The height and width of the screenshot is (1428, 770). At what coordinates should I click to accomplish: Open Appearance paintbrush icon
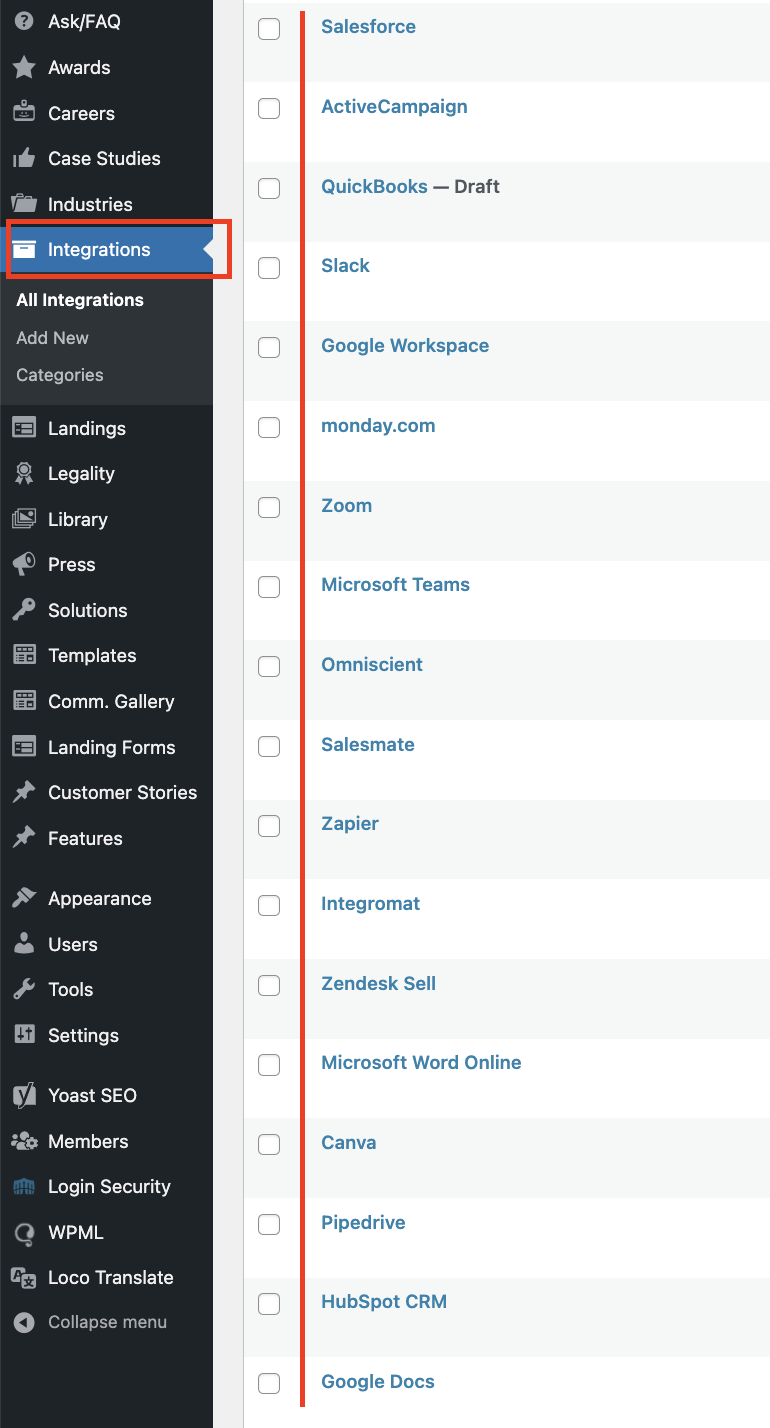pyautogui.click(x=24, y=898)
